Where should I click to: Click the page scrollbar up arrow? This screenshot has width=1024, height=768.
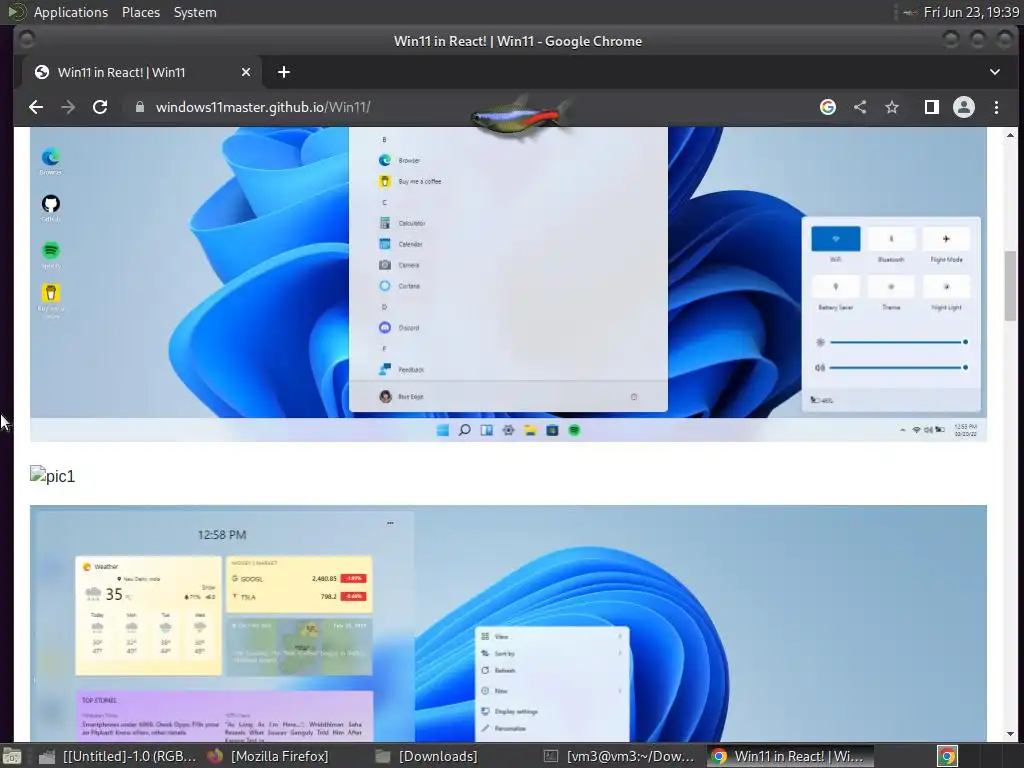click(1010, 135)
